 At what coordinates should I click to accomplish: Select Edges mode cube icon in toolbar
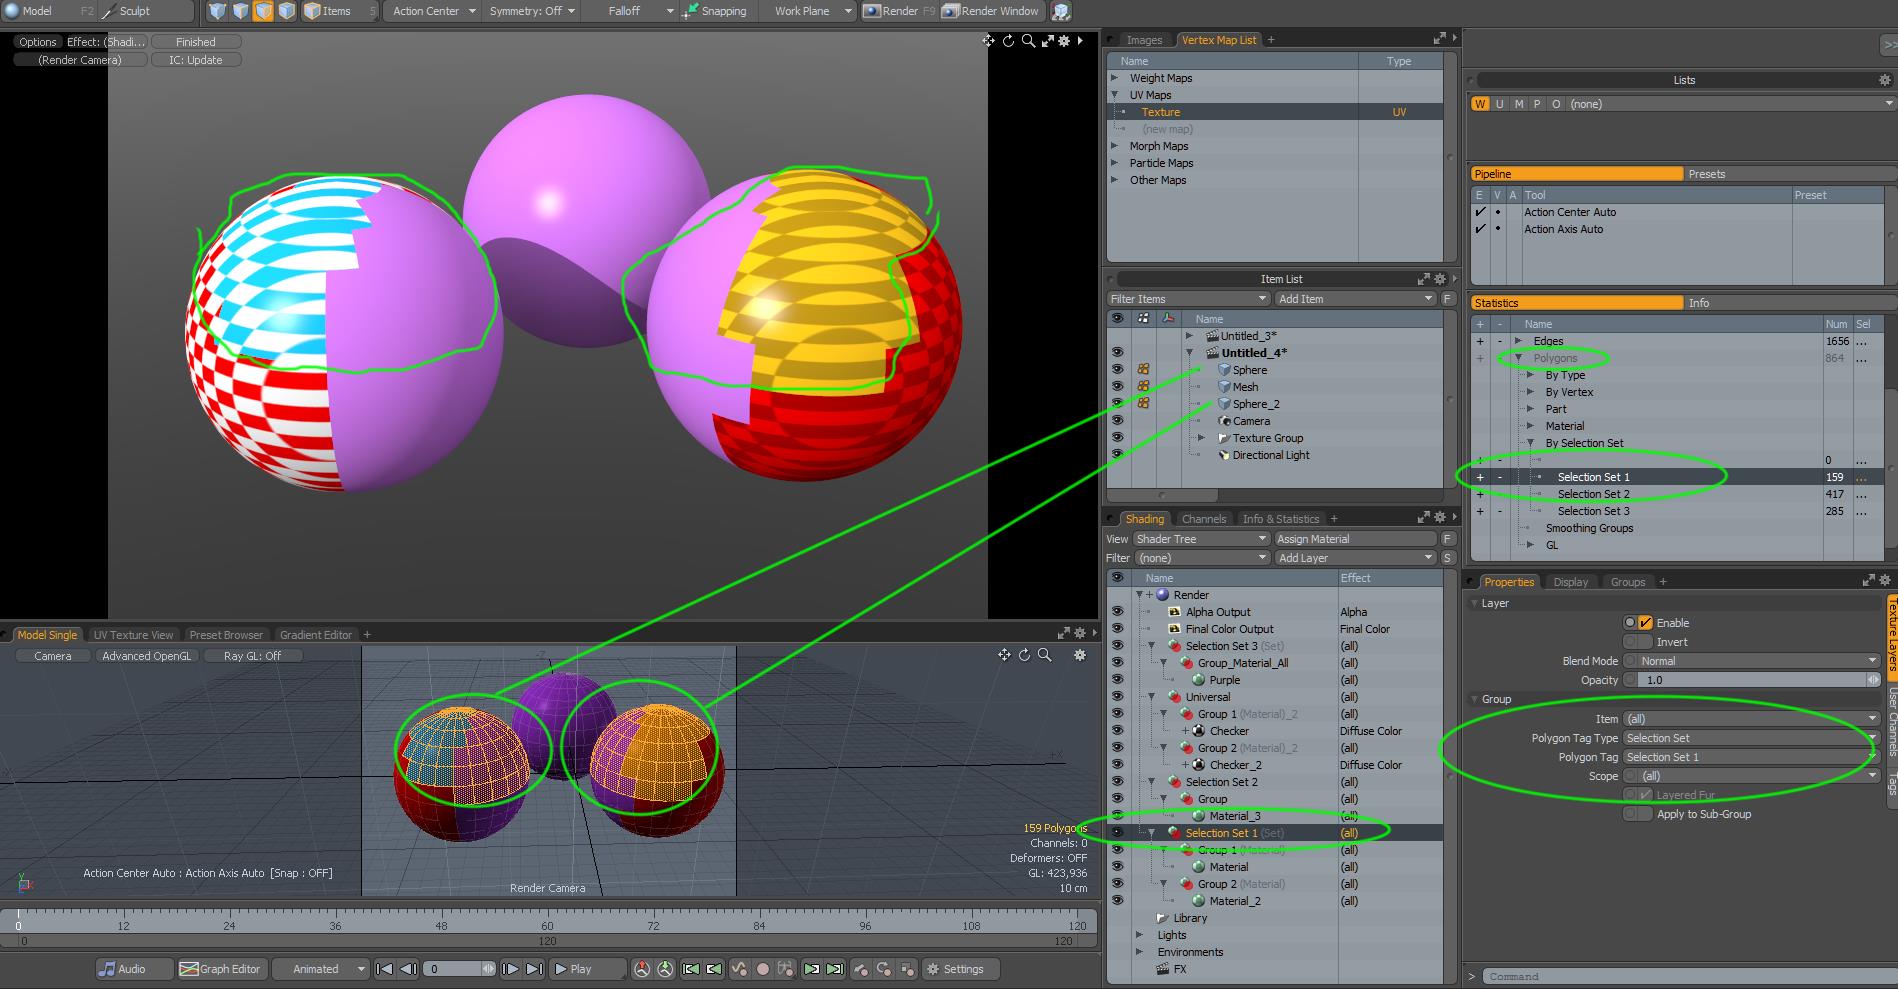[240, 11]
